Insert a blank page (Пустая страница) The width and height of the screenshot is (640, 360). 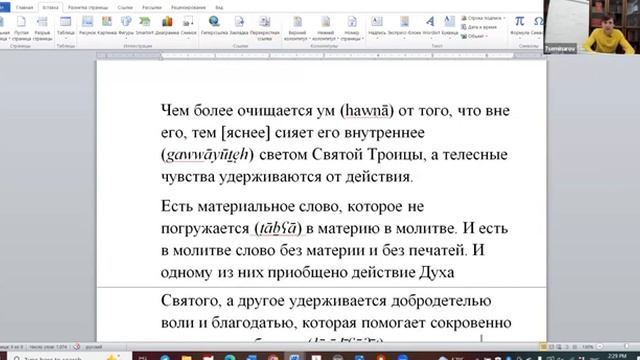click(x=21, y=28)
